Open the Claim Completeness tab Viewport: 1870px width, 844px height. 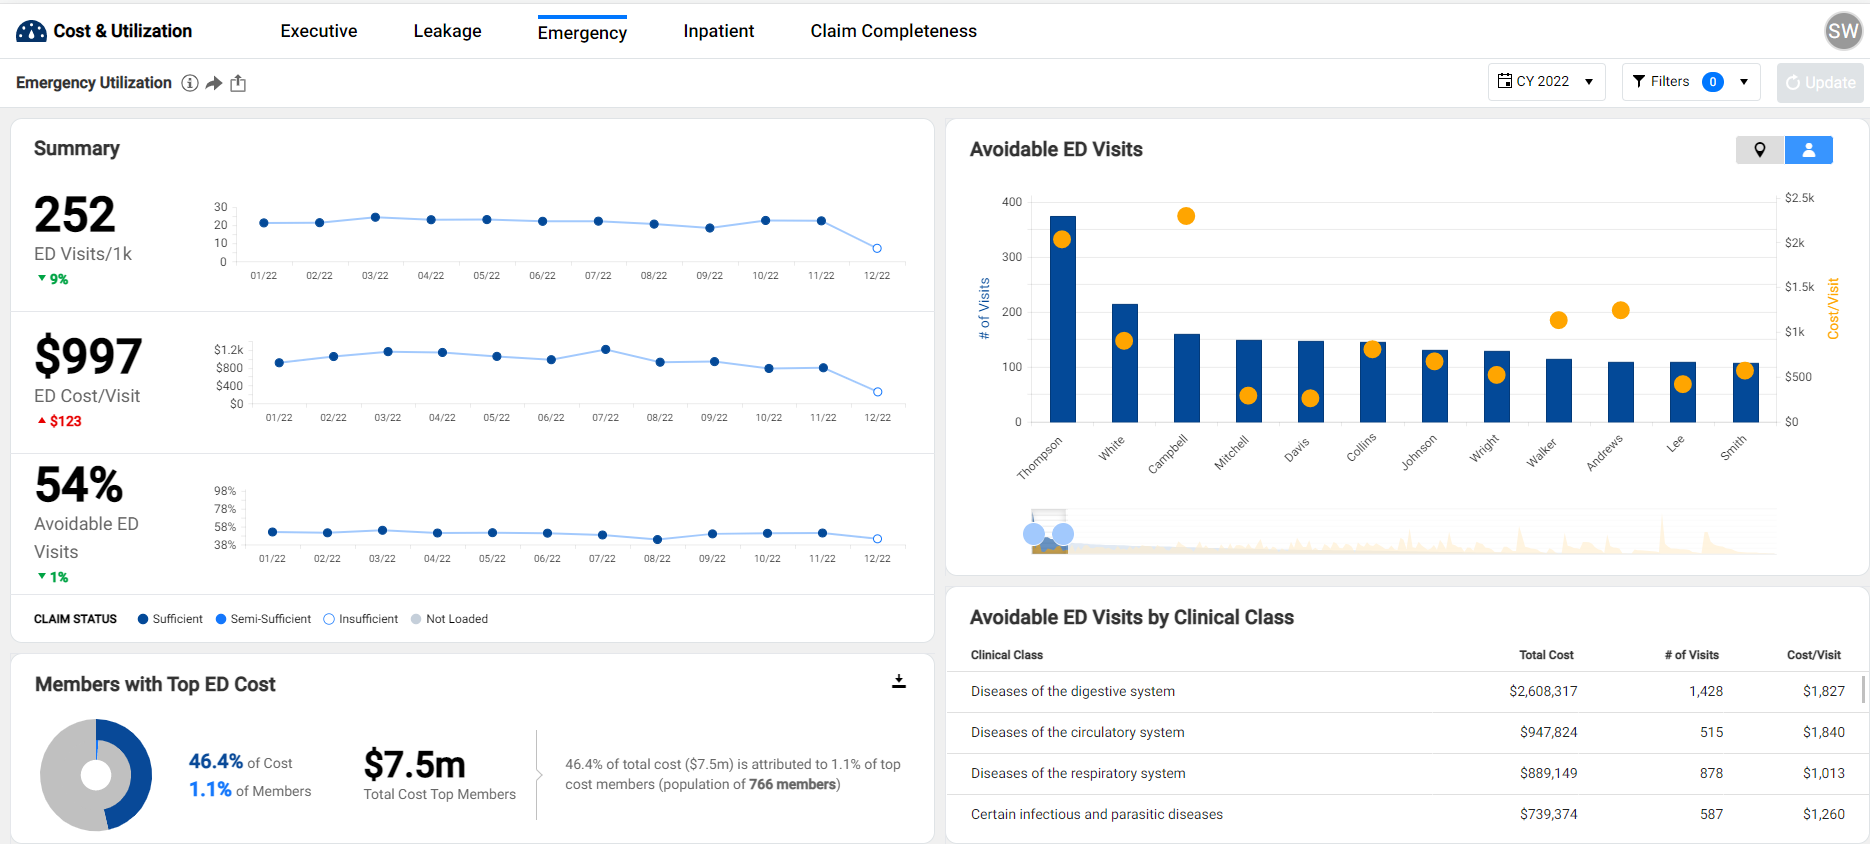click(893, 31)
